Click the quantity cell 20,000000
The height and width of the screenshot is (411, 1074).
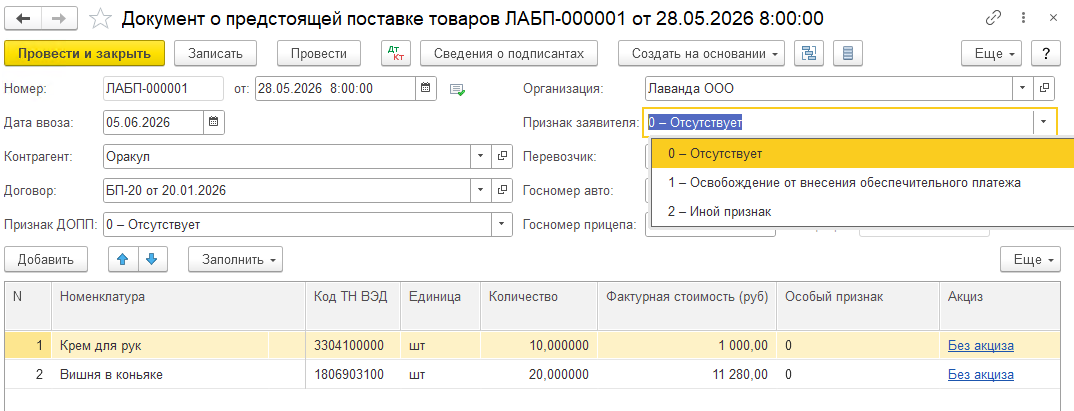pos(539,375)
